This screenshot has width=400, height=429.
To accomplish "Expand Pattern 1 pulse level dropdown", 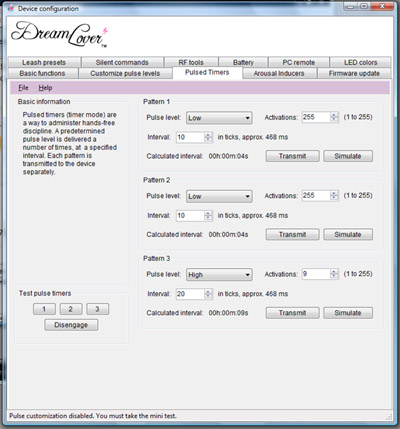I will (219, 118).
